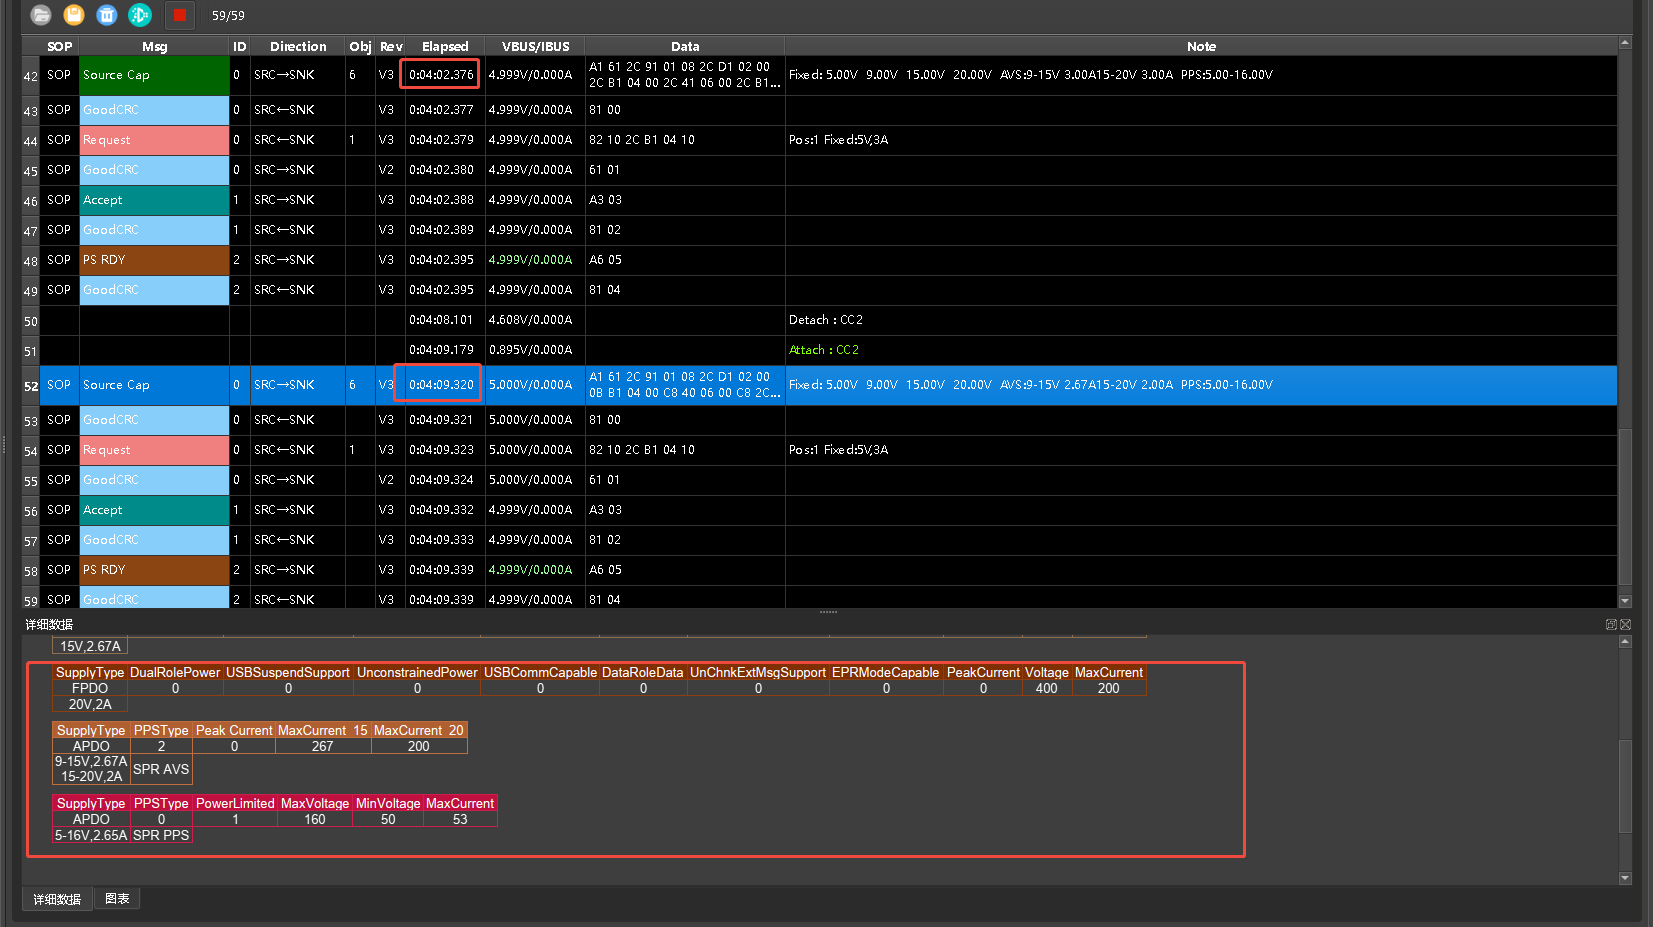
Task: Click voltage reading 0.895V/0.000A
Action: pyautogui.click(x=530, y=350)
